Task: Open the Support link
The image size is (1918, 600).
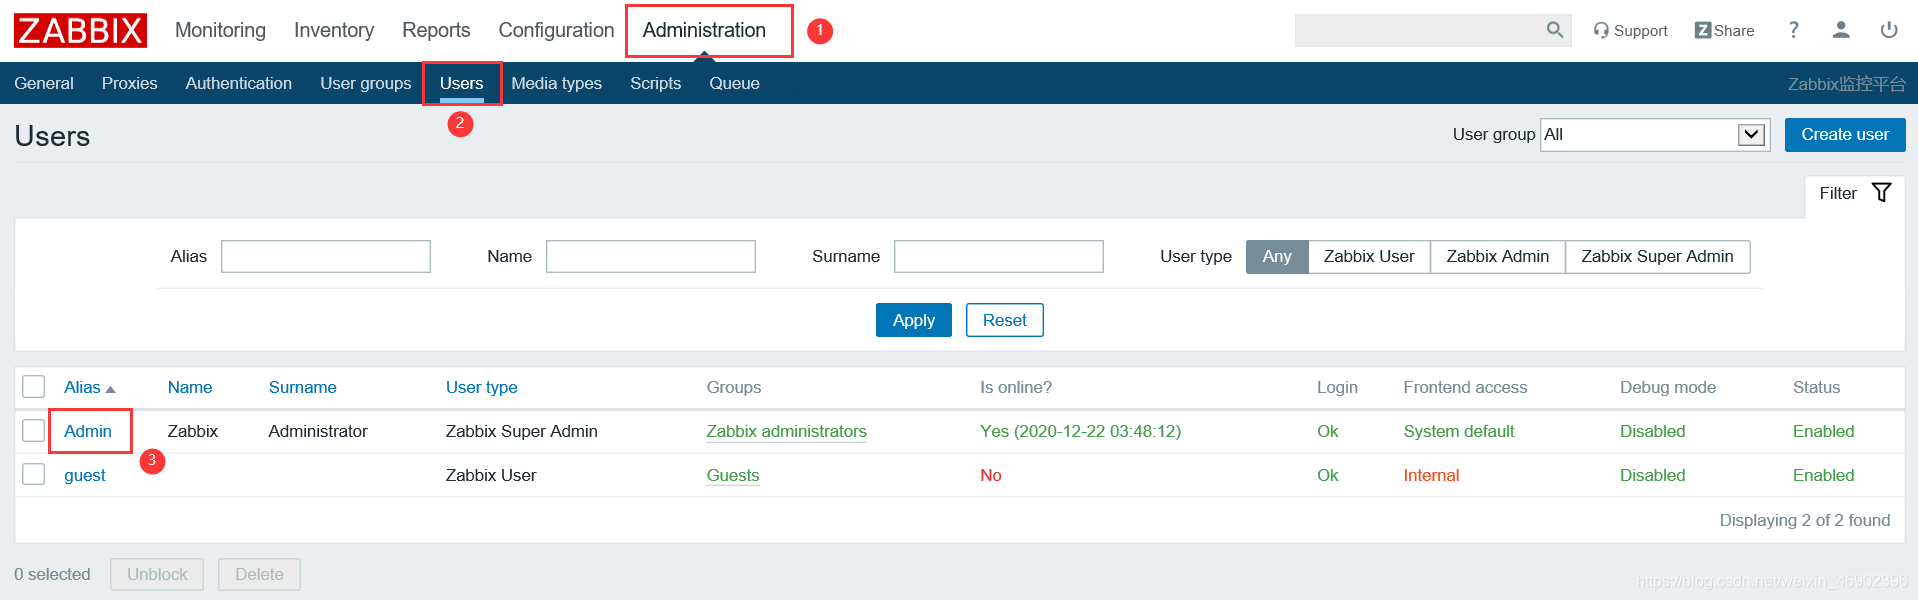Action: coord(1630,31)
